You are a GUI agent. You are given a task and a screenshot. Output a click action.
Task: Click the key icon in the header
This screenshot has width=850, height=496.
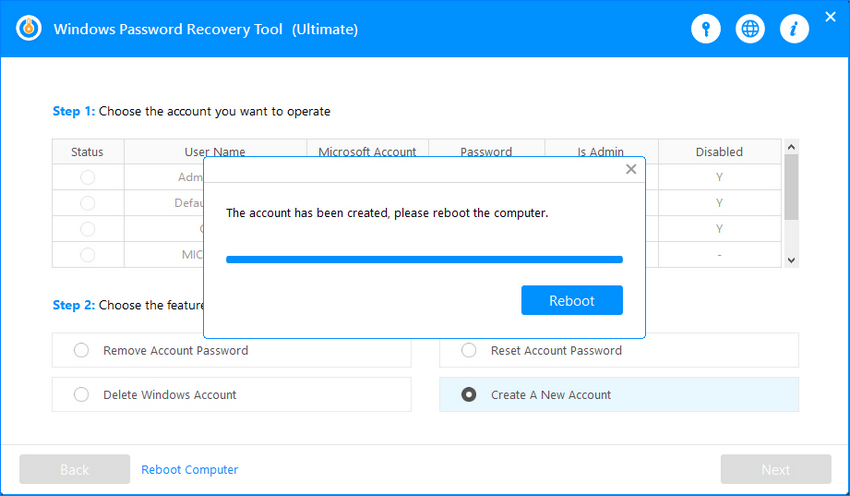pyautogui.click(x=706, y=29)
